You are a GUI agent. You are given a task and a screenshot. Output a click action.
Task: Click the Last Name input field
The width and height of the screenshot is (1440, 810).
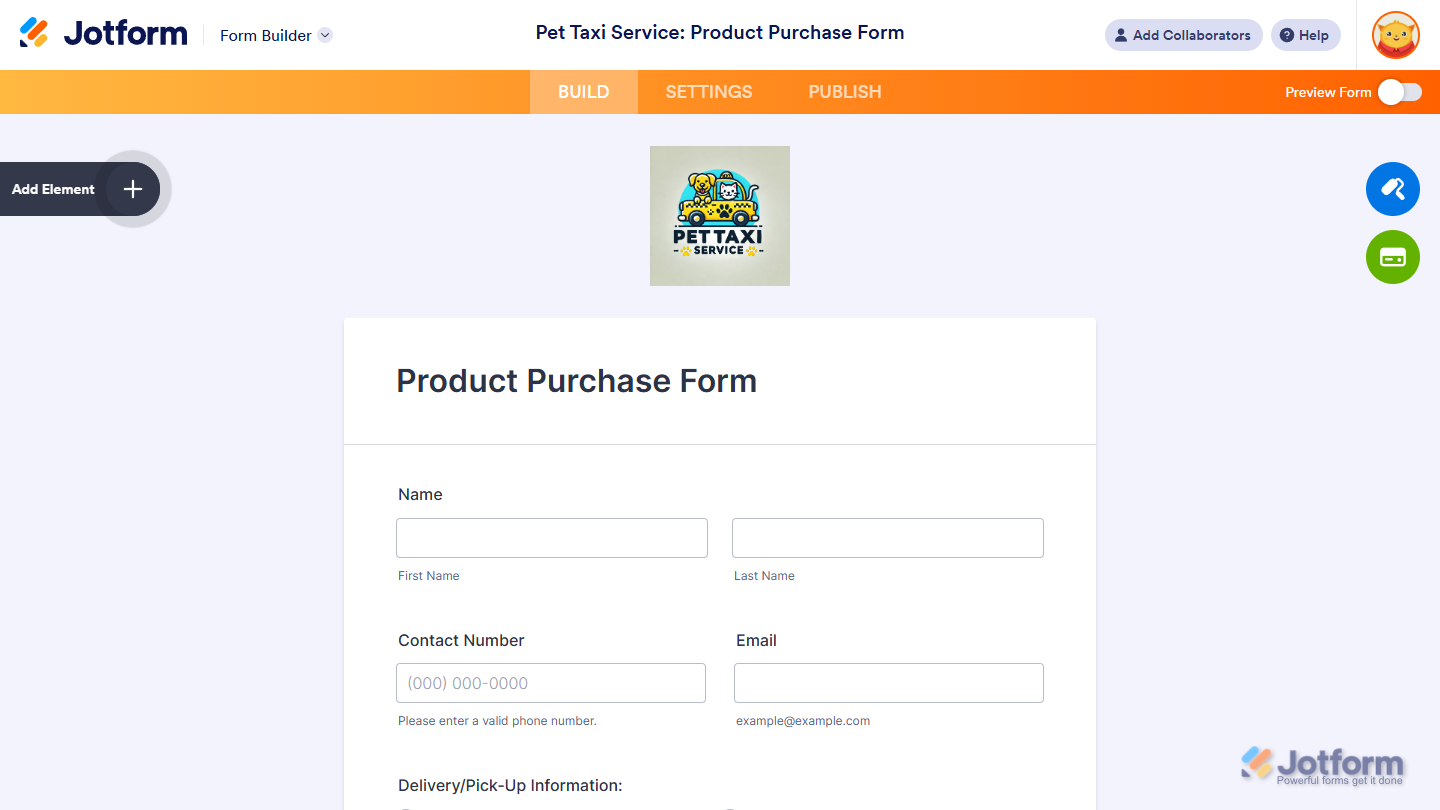pos(888,538)
